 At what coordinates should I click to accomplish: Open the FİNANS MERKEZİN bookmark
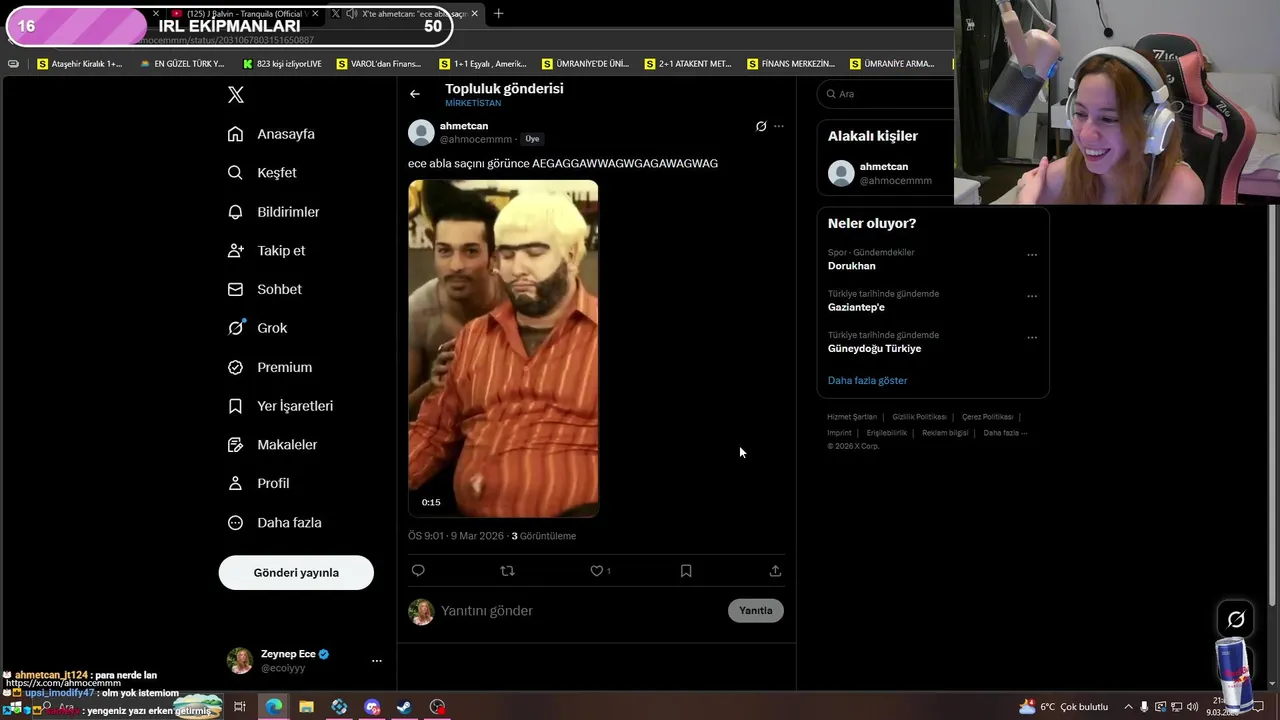click(790, 64)
